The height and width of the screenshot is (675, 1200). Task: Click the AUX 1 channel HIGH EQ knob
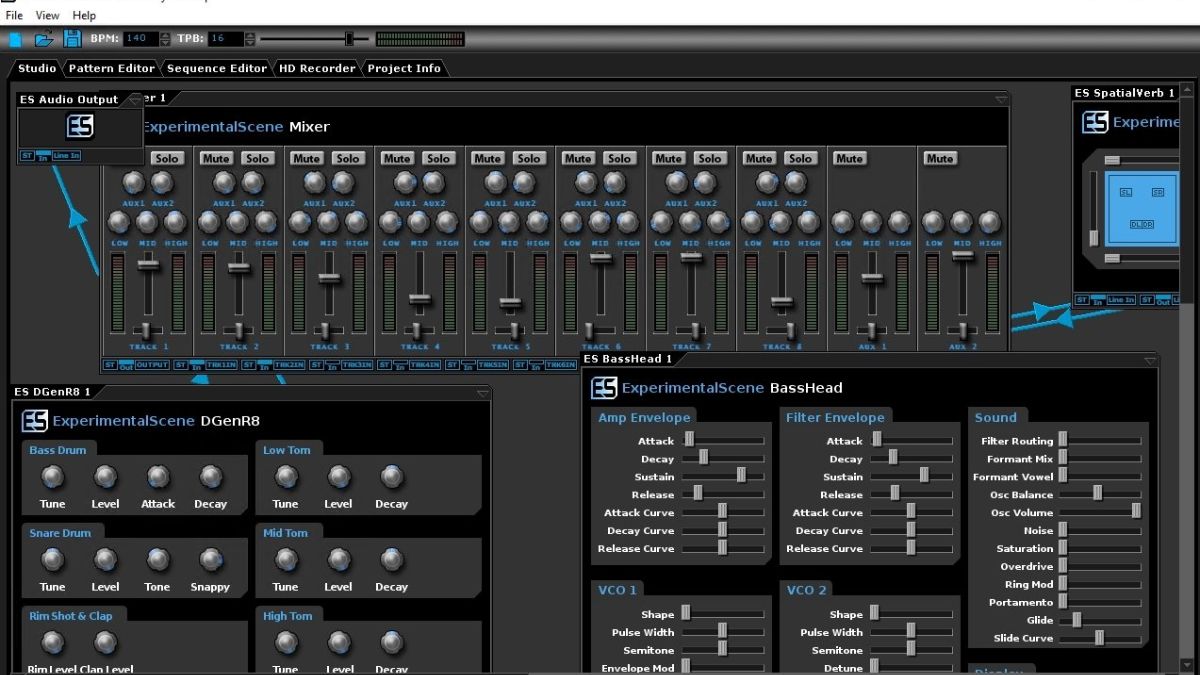click(x=899, y=222)
